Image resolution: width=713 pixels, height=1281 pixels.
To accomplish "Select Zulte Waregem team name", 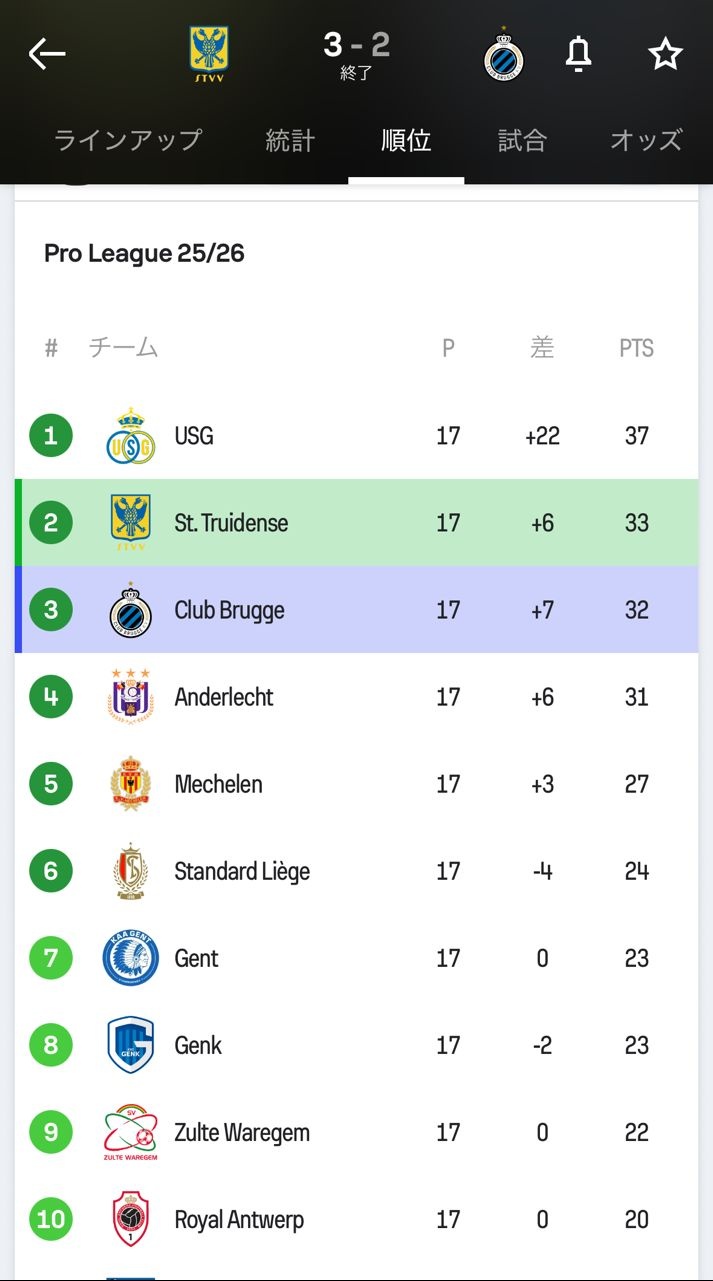I will [242, 1133].
